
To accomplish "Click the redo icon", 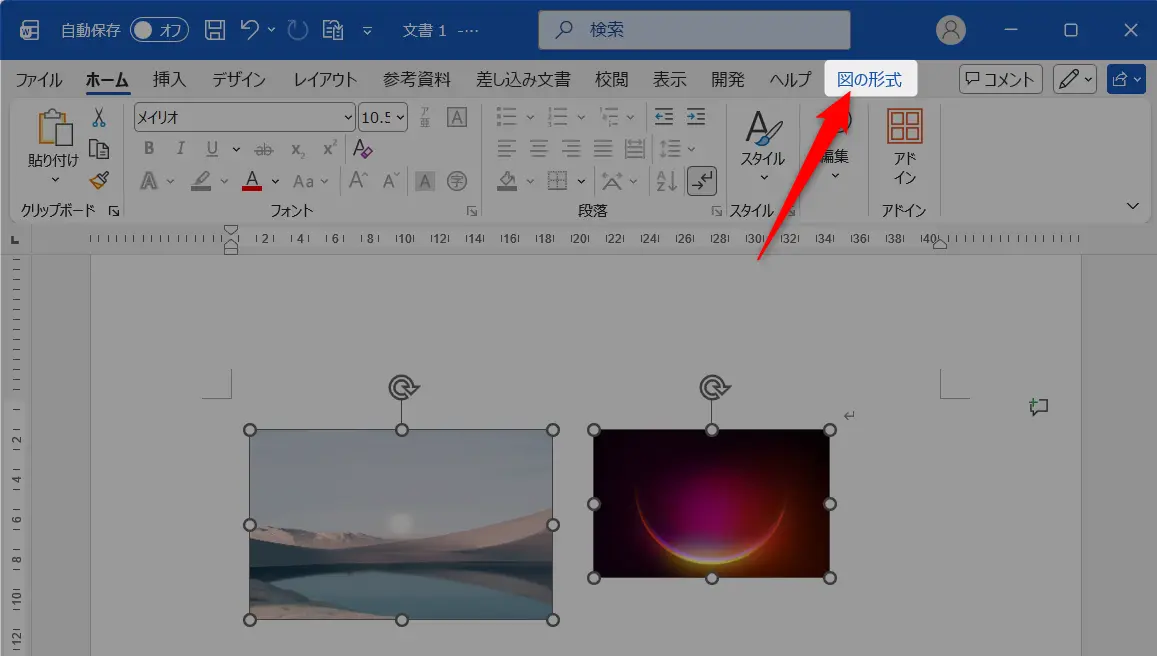I will (297, 30).
